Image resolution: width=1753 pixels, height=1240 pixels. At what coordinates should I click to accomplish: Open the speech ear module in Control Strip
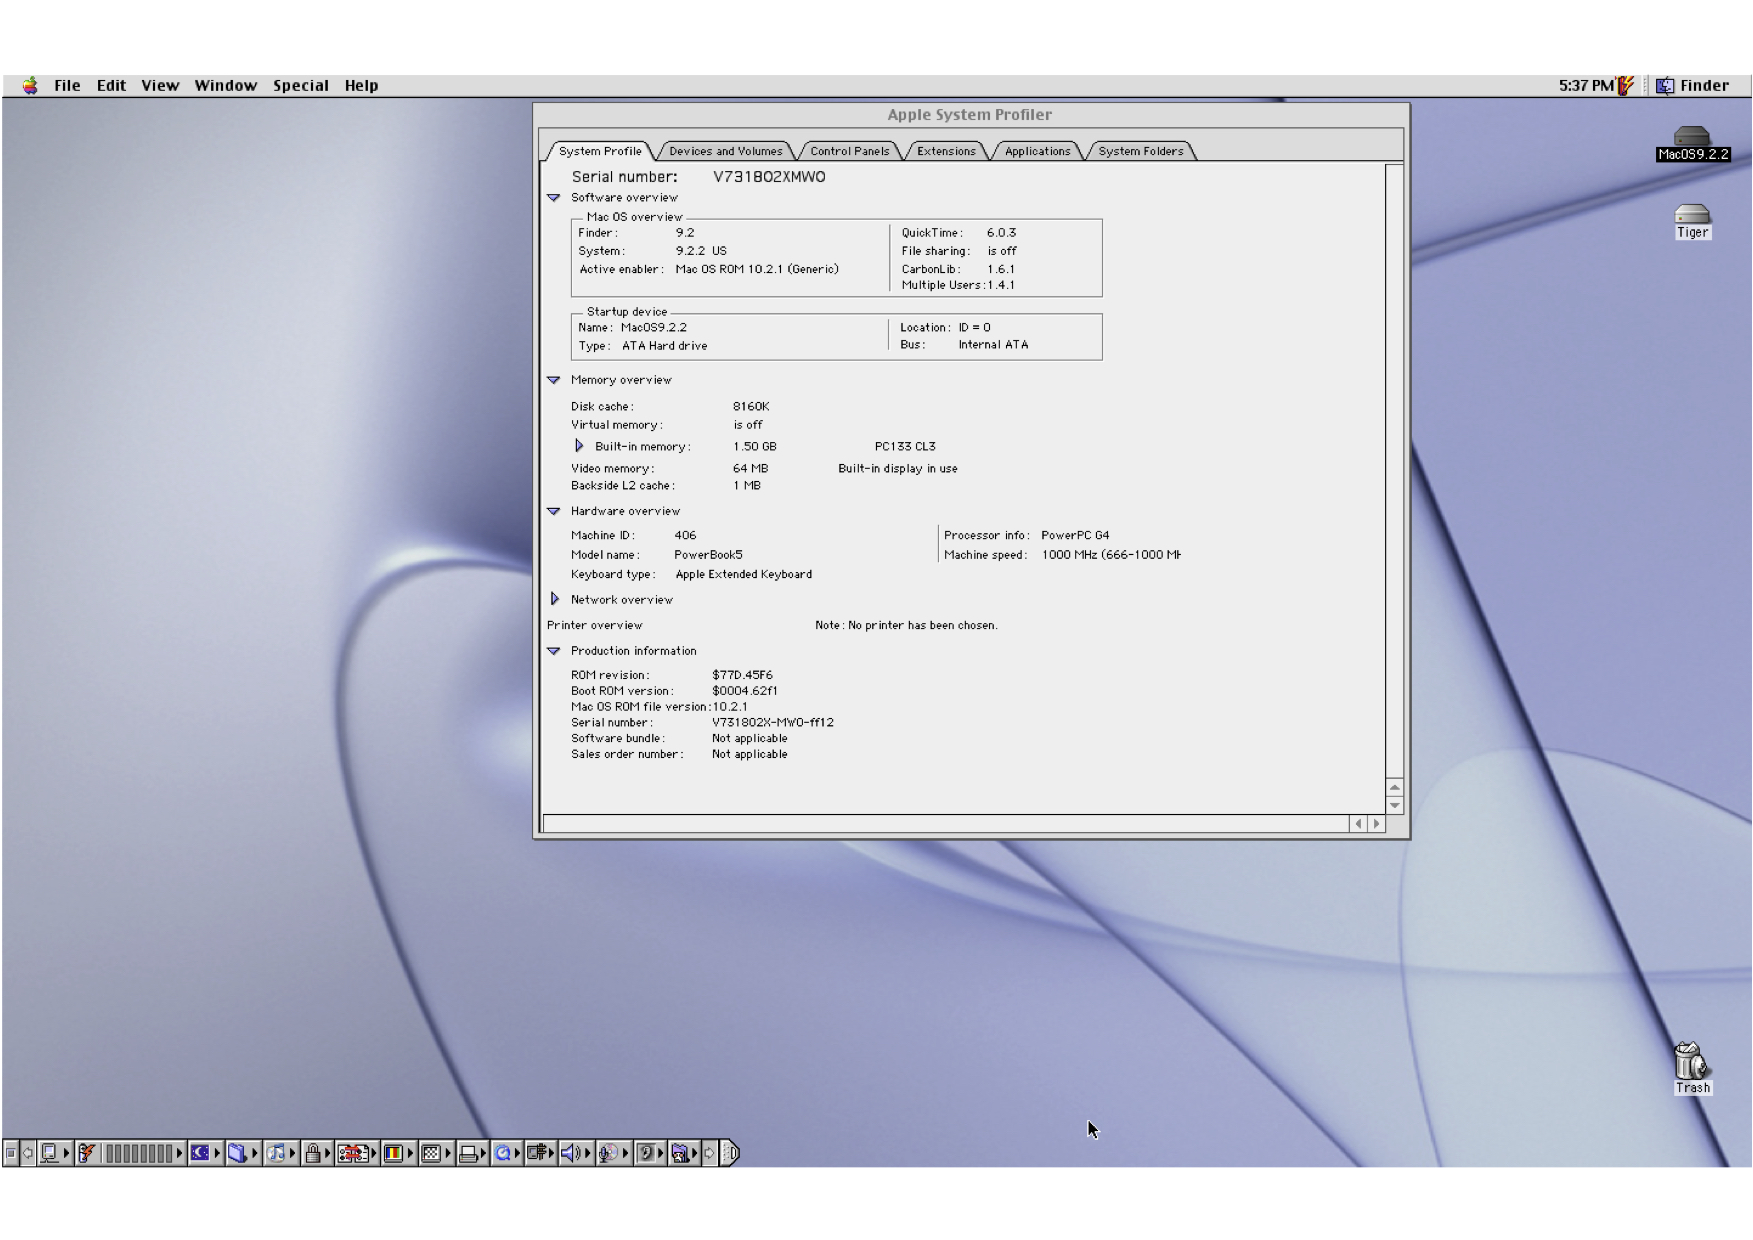[x=652, y=1153]
